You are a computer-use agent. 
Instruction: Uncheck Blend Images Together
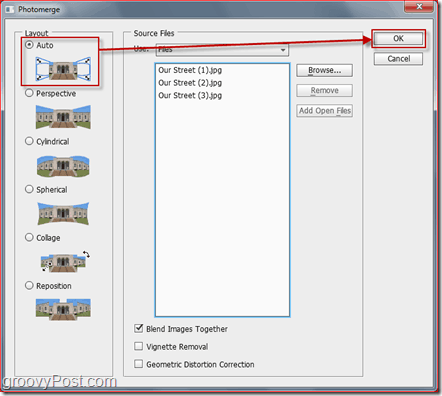click(139, 328)
